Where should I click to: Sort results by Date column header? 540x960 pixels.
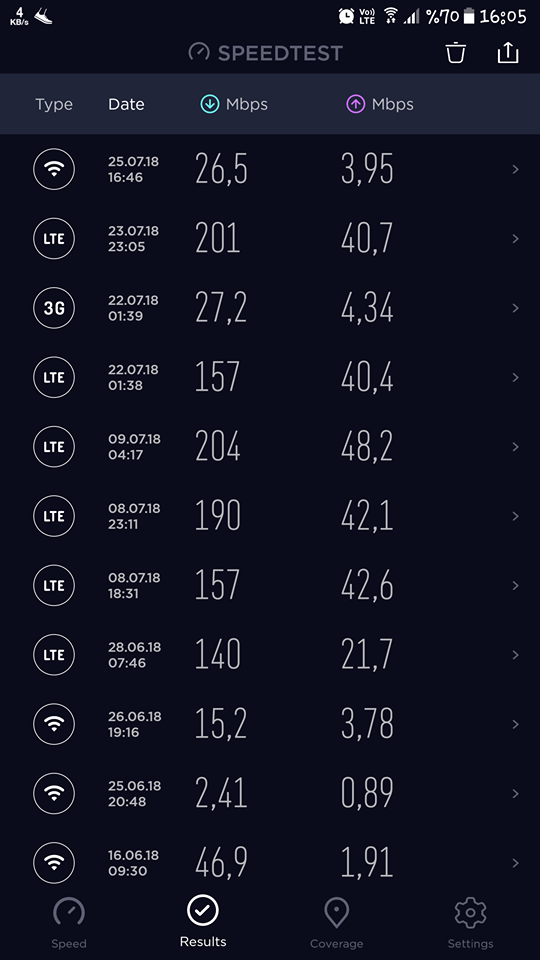point(126,104)
